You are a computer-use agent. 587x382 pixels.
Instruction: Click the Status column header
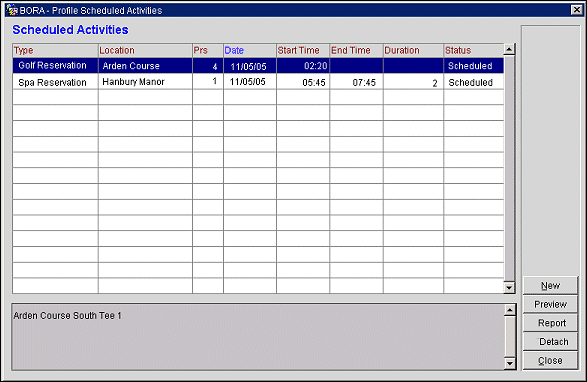pos(474,50)
